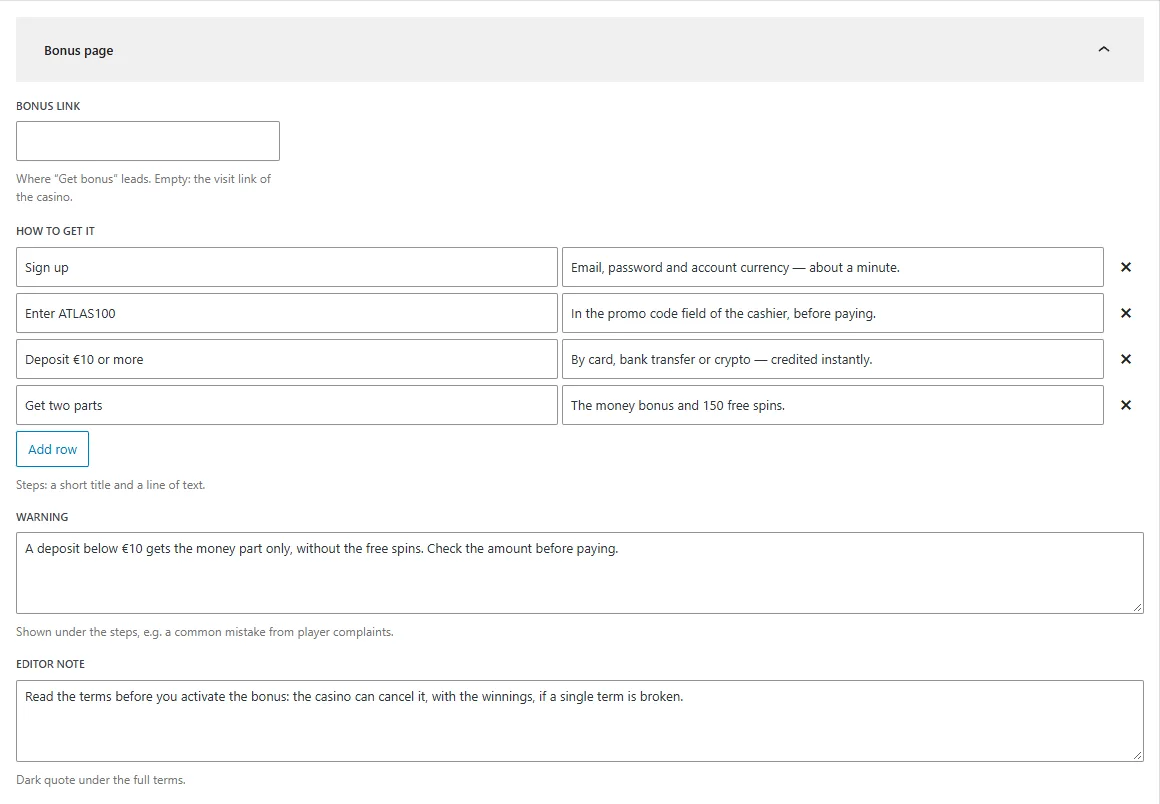
Task: Edit the "By card, bank transfer or crypto" description
Action: pyautogui.click(x=832, y=359)
